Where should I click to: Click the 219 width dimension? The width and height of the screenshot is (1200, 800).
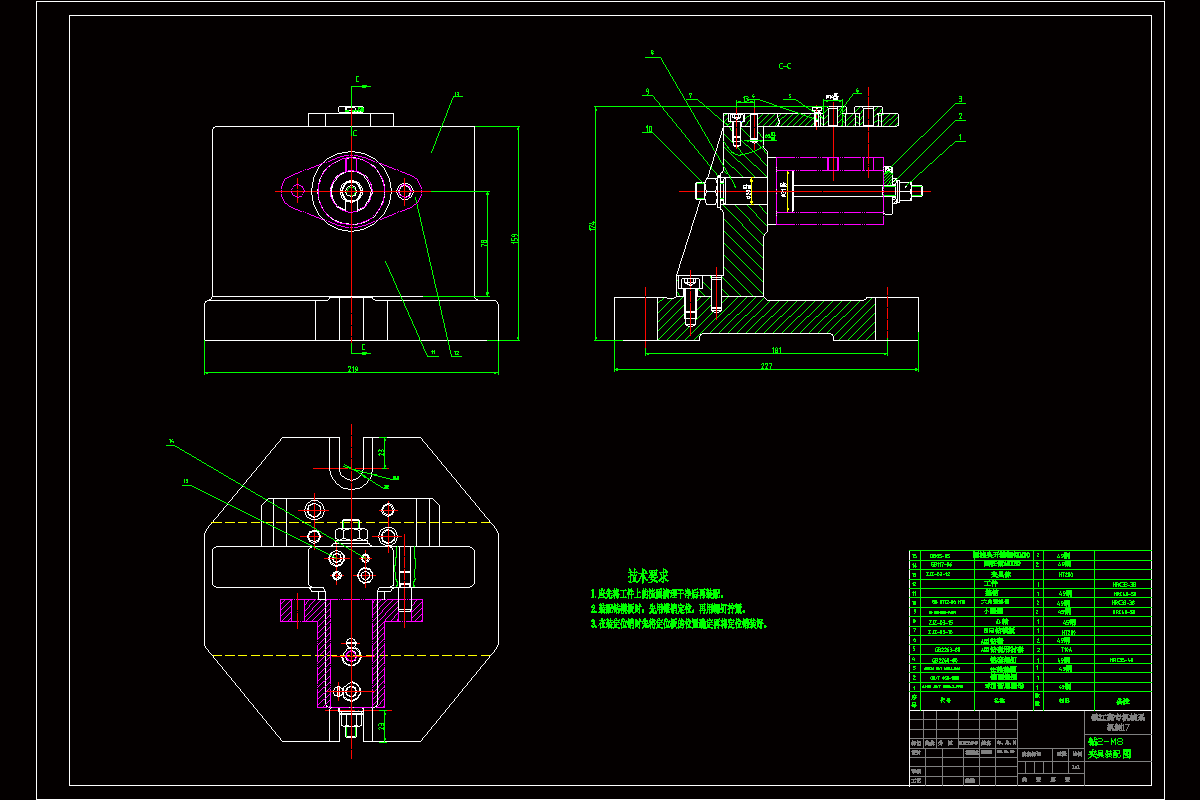coord(353,369)
